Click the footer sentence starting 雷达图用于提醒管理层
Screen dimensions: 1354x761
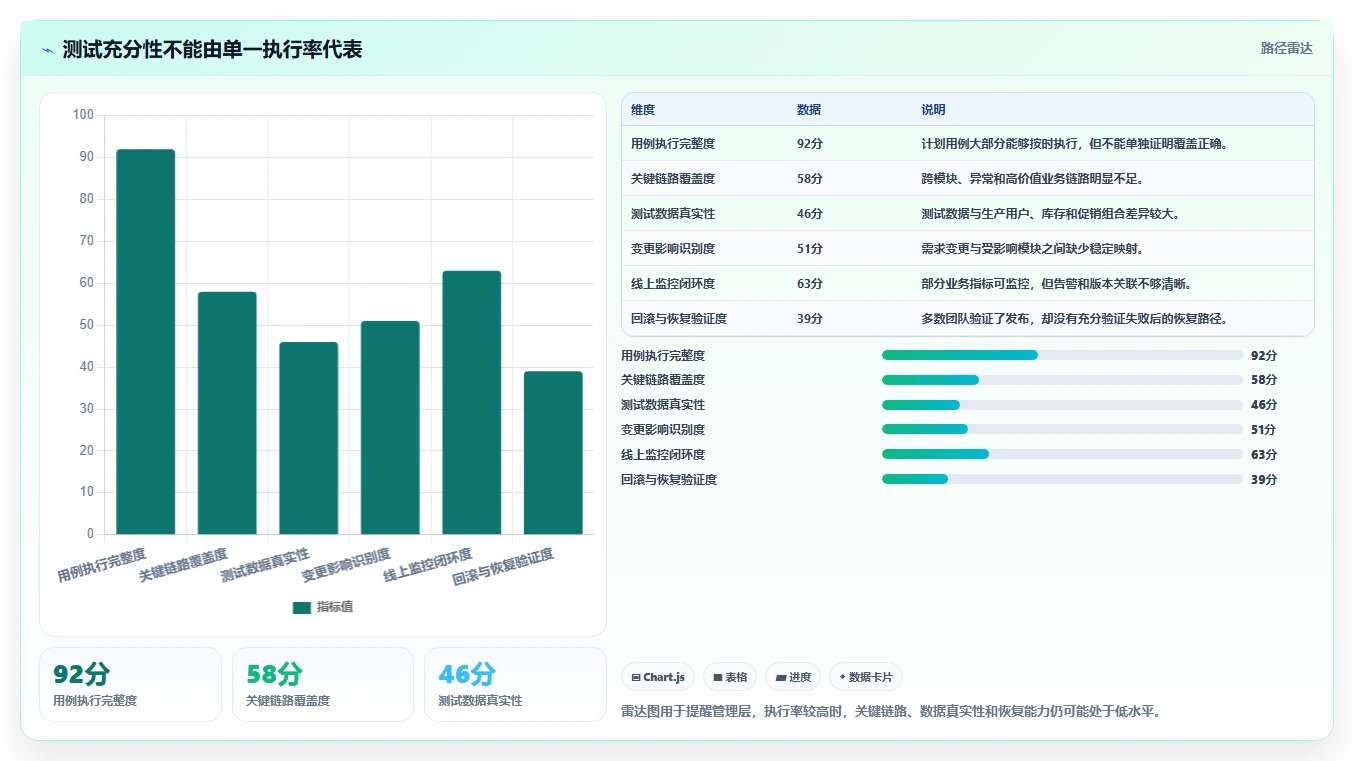tap(890, 712)
